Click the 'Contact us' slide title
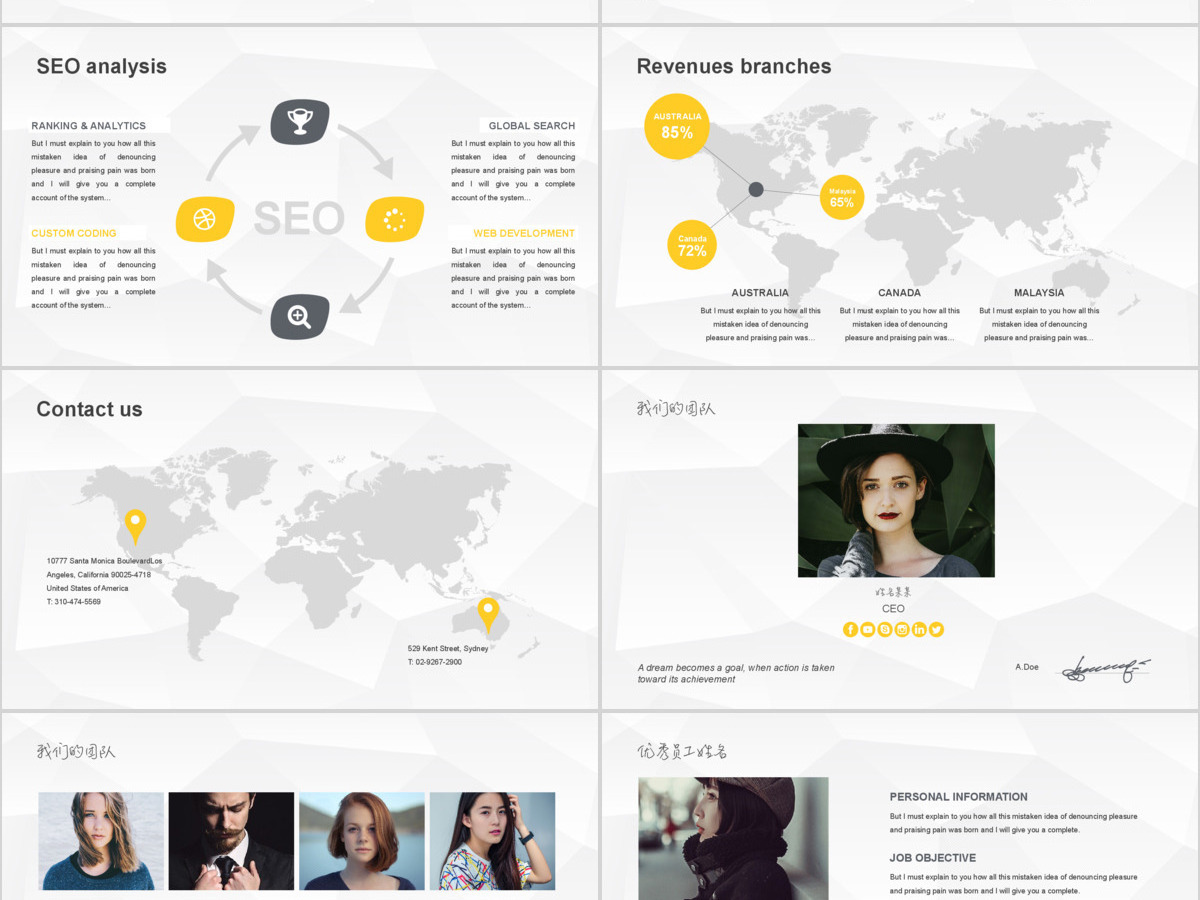Image resolution: width=1200 pixels, height=900 pixels. coord(89,409)
